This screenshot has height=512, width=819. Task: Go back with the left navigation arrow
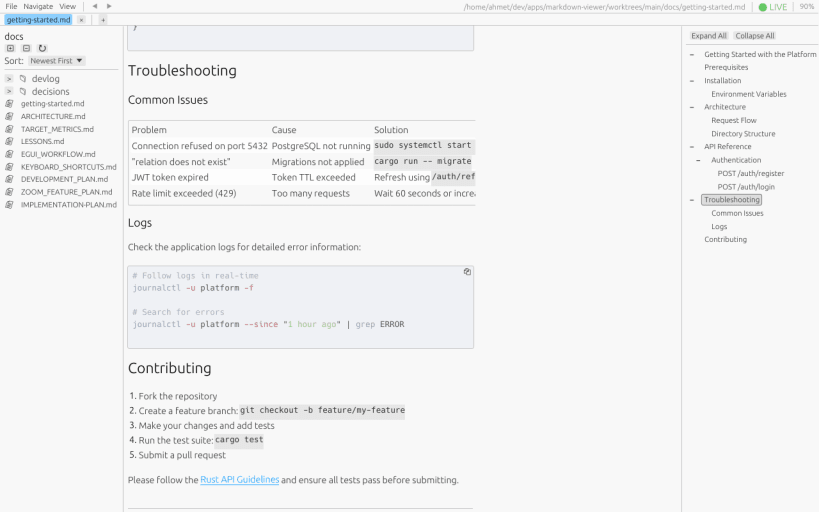click(95, 6)
